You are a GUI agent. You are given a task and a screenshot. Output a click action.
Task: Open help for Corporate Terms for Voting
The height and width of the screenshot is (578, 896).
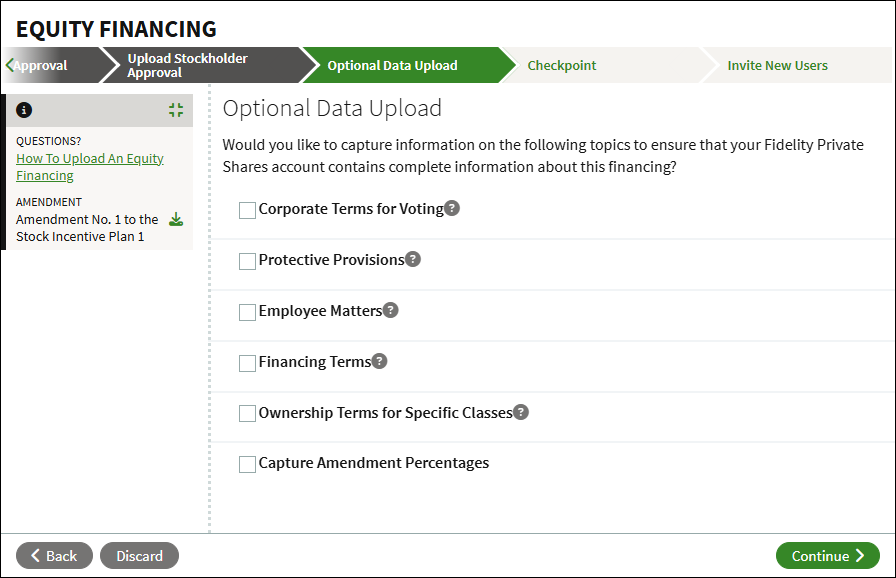click(452, 208)
